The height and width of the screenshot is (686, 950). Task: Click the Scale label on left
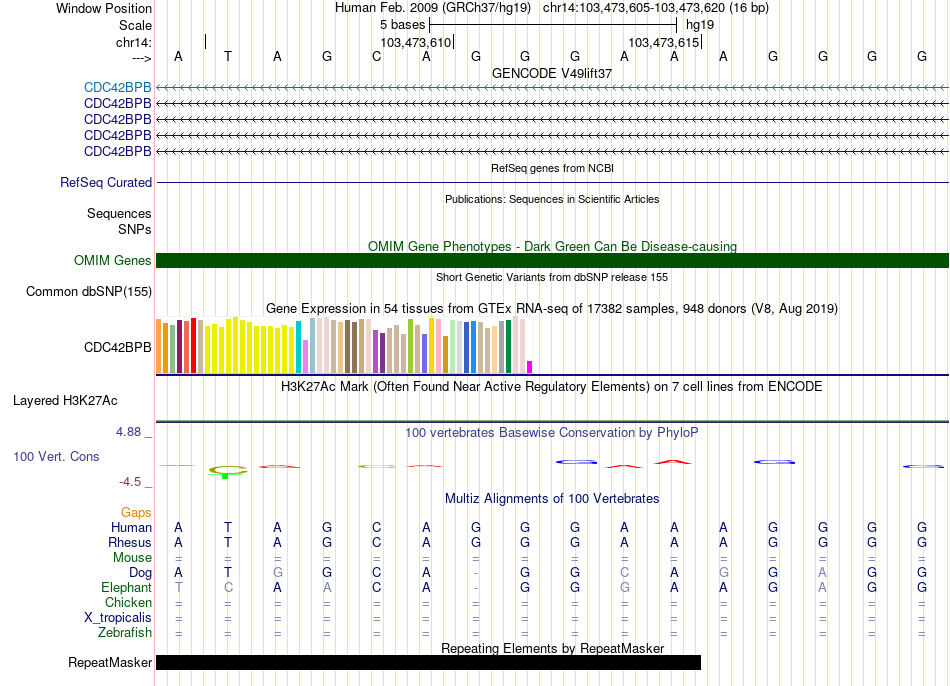(135, 25)
